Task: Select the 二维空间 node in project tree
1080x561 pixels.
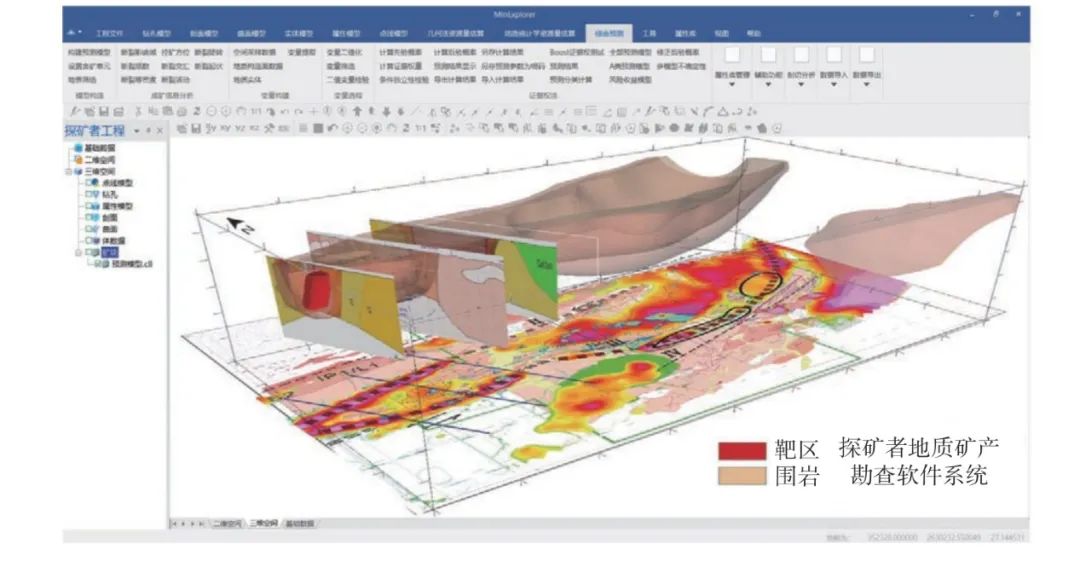Action: (x=100, y=160)
